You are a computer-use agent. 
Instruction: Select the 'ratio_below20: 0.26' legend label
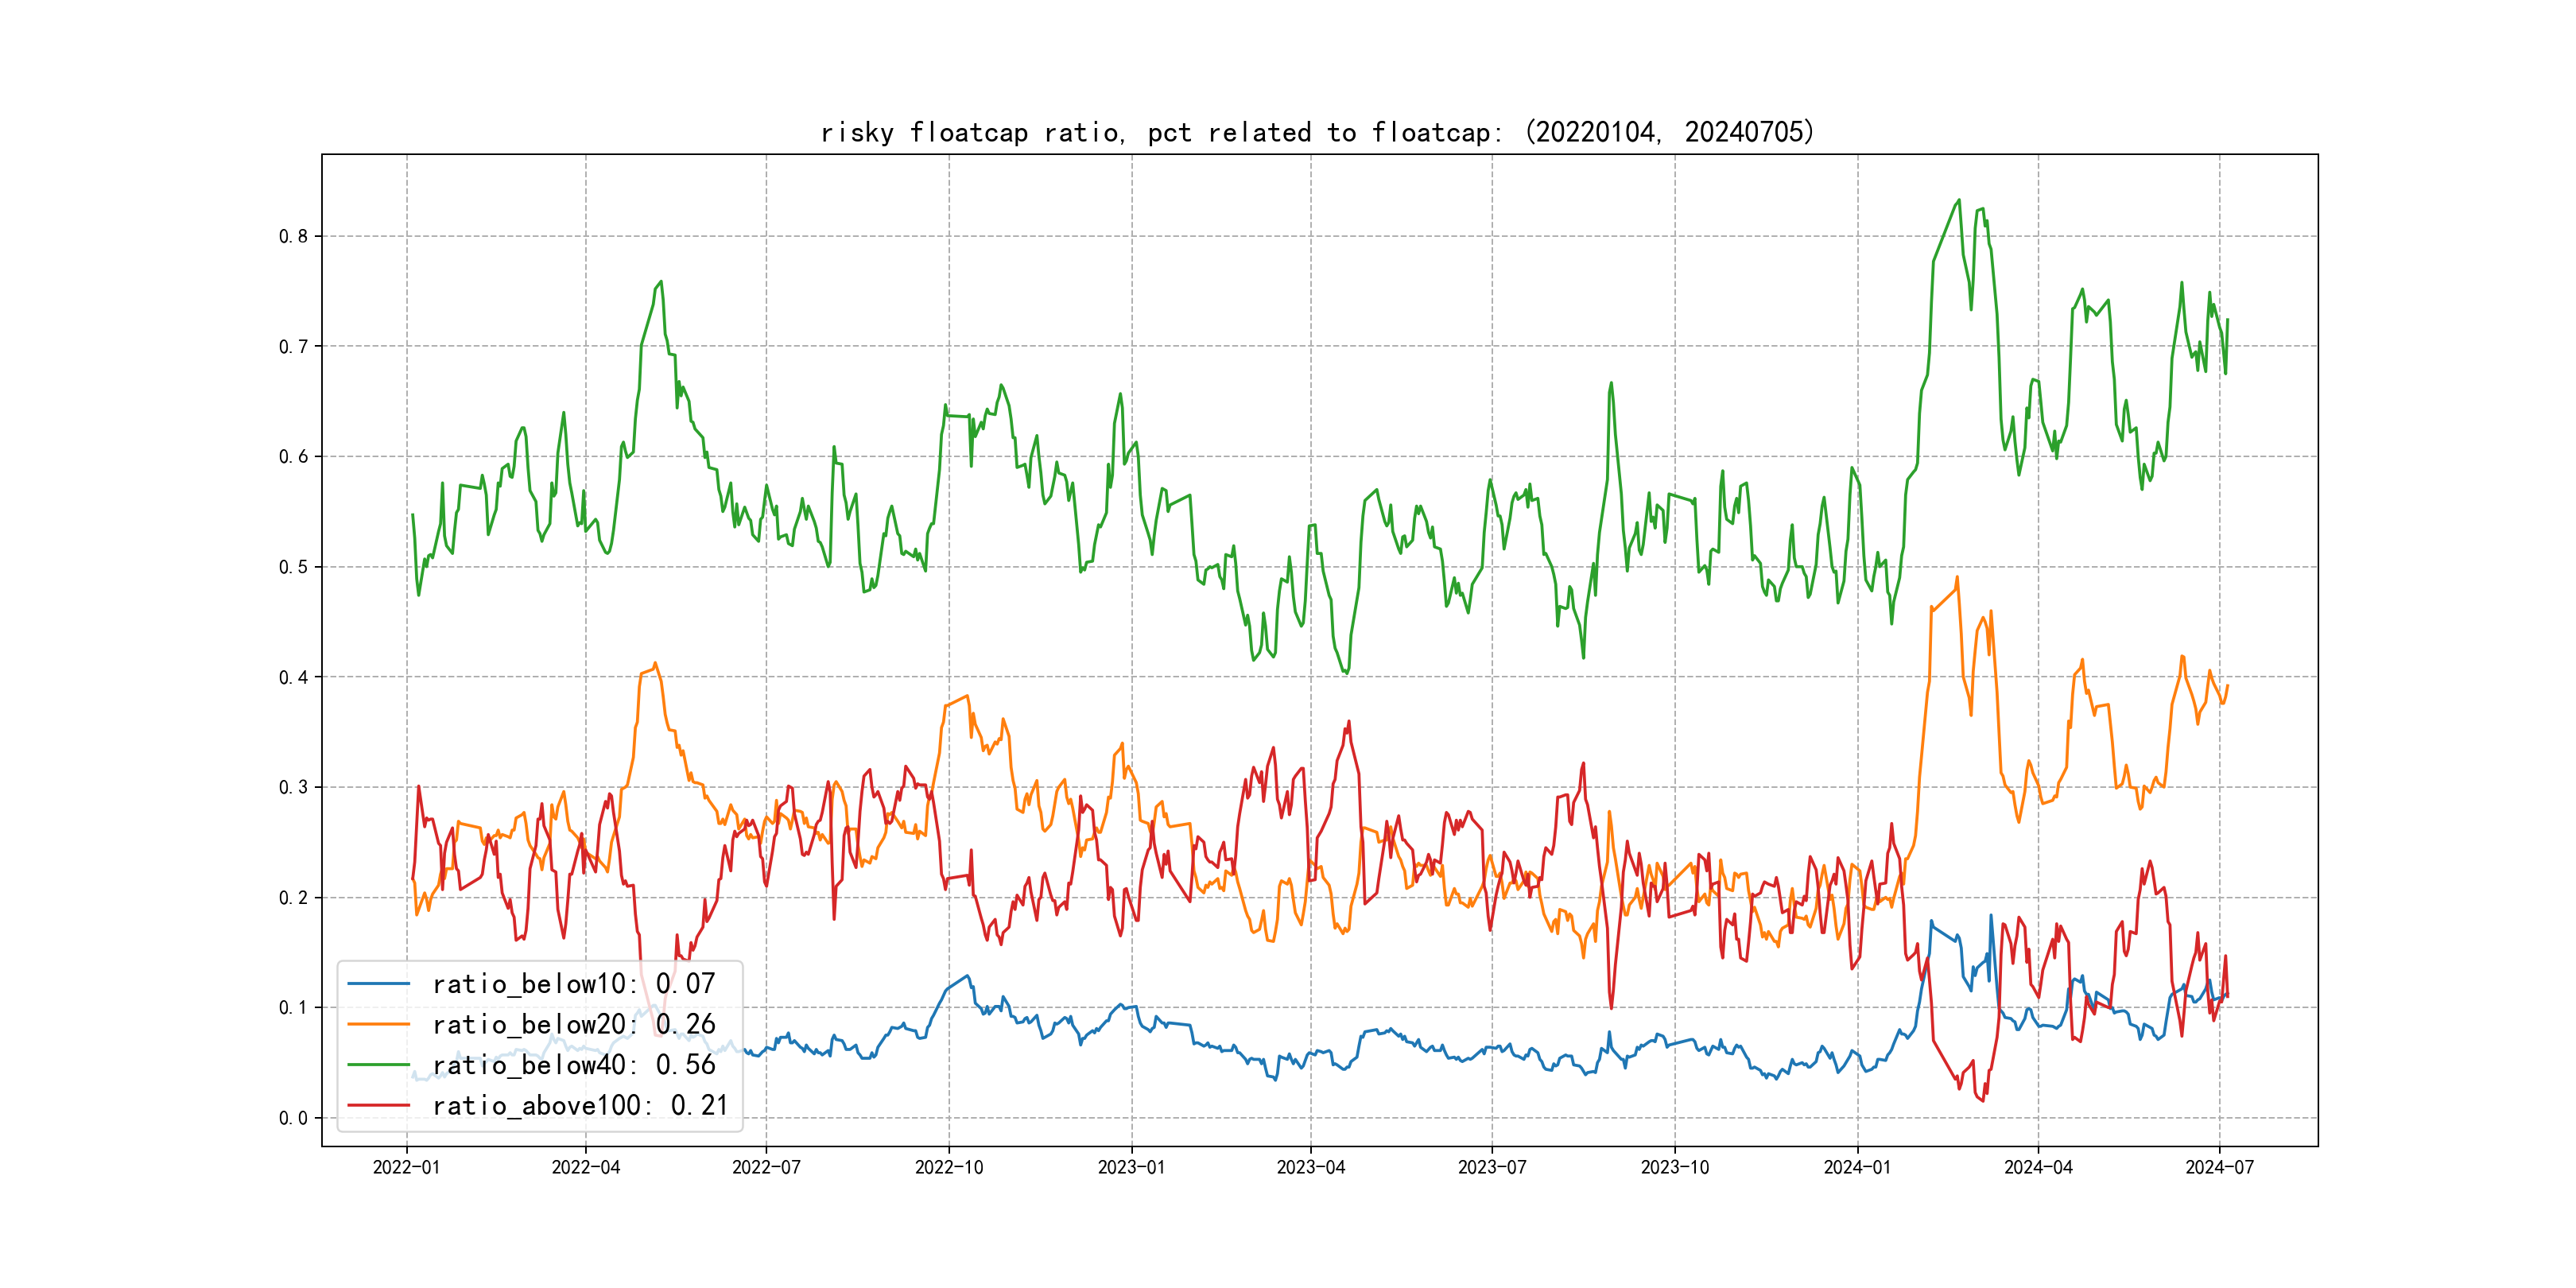coord(573,1024)
